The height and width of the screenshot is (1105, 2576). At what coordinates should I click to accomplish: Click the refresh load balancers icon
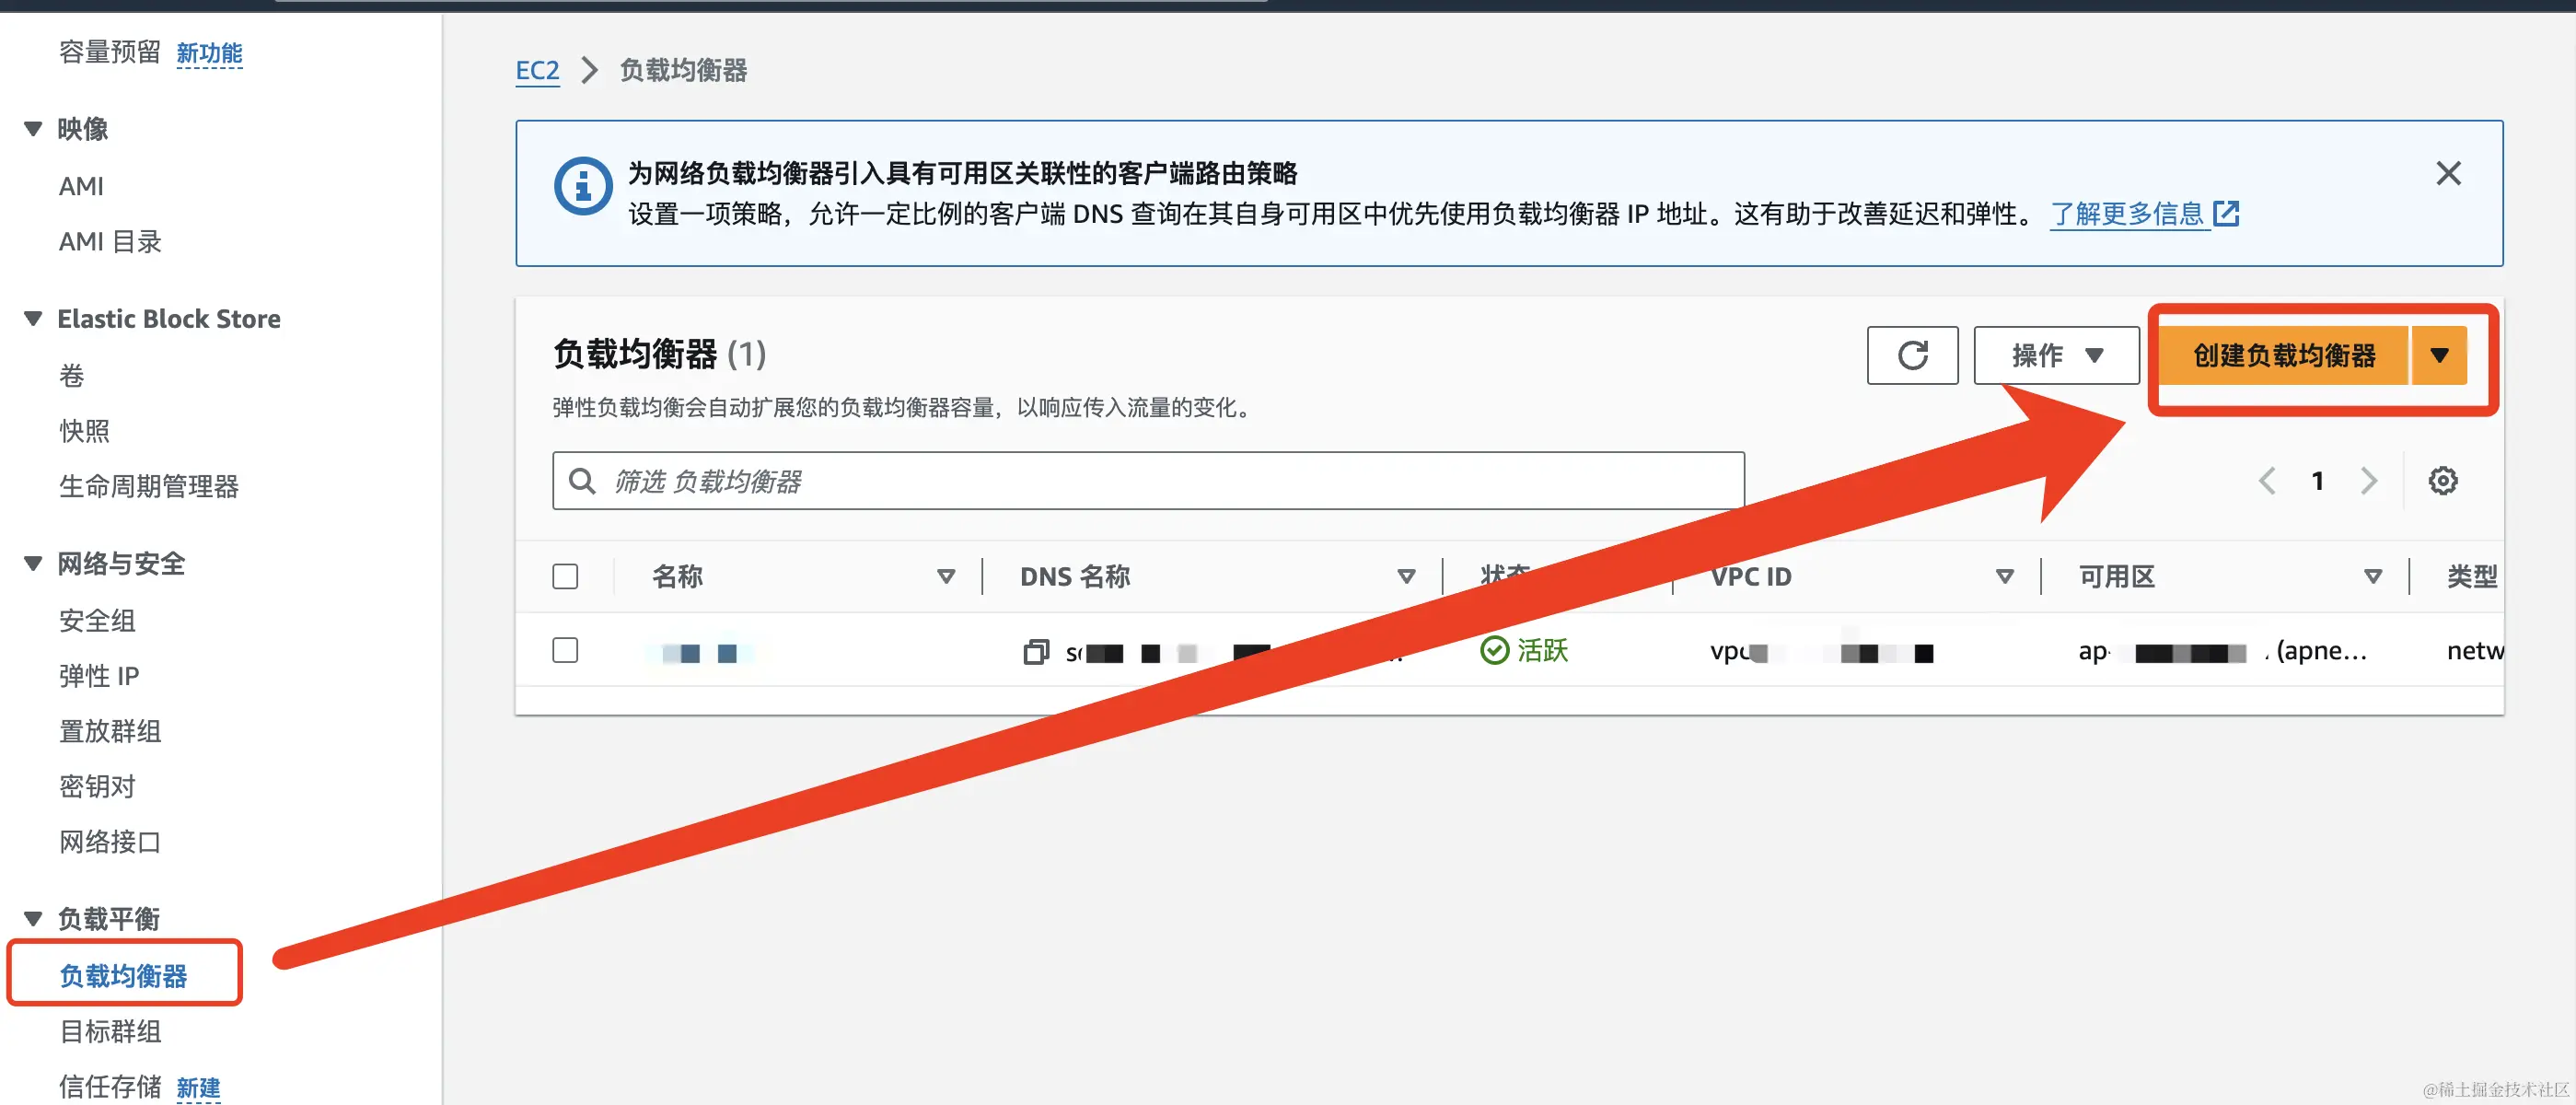pyautogui.click(x=1911, y=355)
